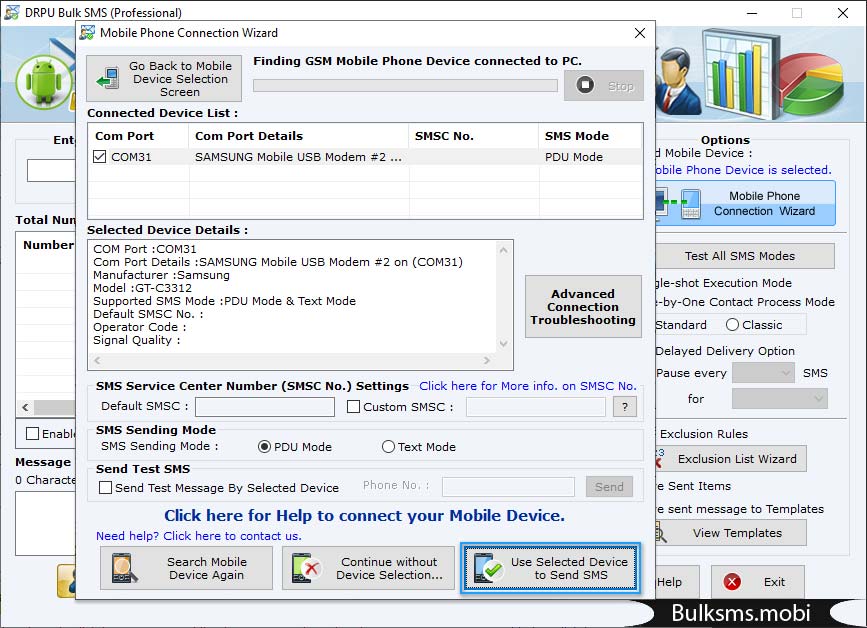Select PDU Mode radio button

coord(264,447)
